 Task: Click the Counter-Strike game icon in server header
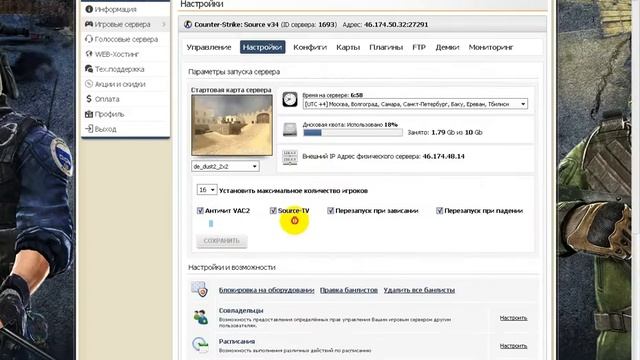pos(188,24)
